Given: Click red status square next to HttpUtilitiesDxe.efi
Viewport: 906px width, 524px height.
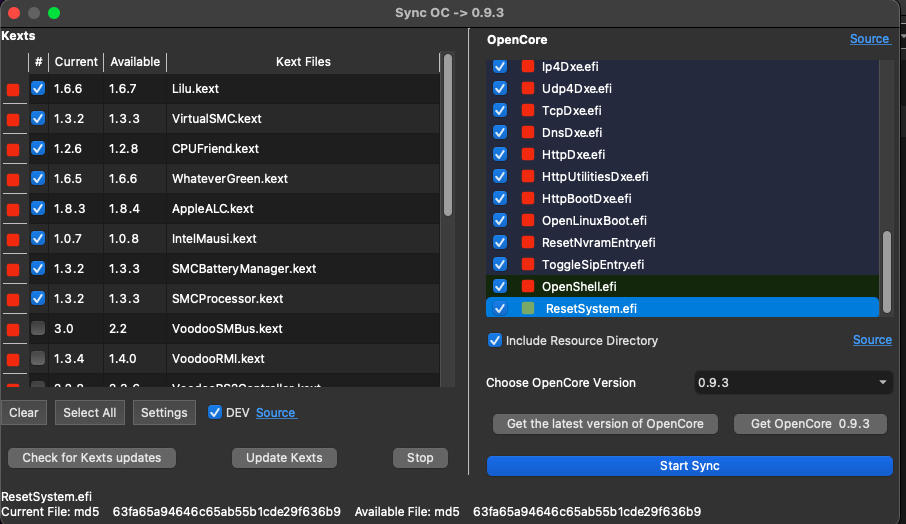Looking at the screenshot, I should click(x=528, y=176).
